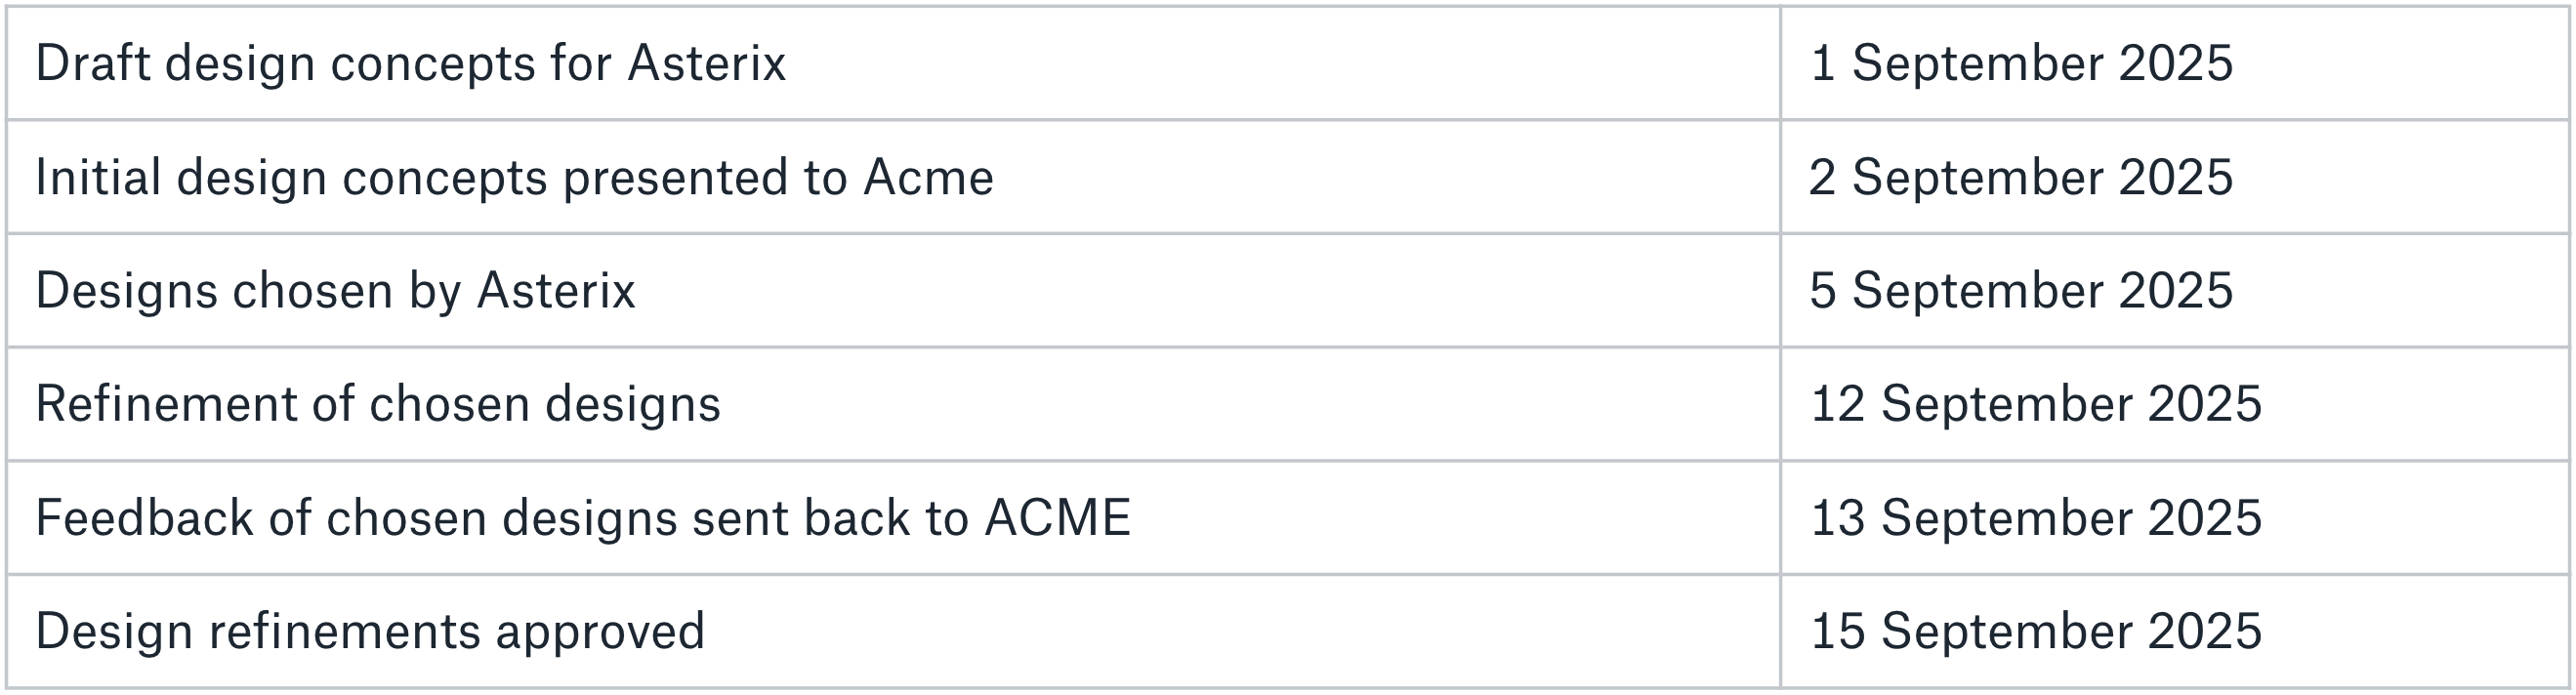
Task: Click the 'Feedback of chosen designs sent back' cell
Action: coord(893,518)
